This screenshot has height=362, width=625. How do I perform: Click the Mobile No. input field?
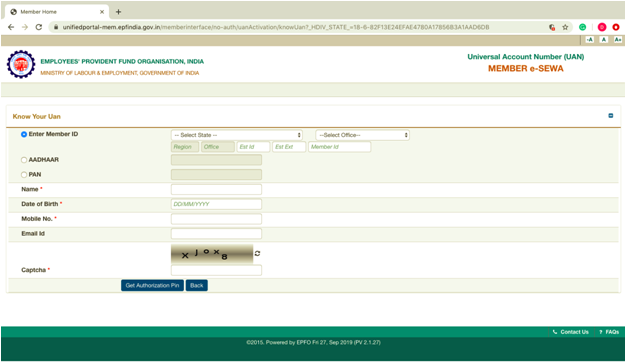216,219
